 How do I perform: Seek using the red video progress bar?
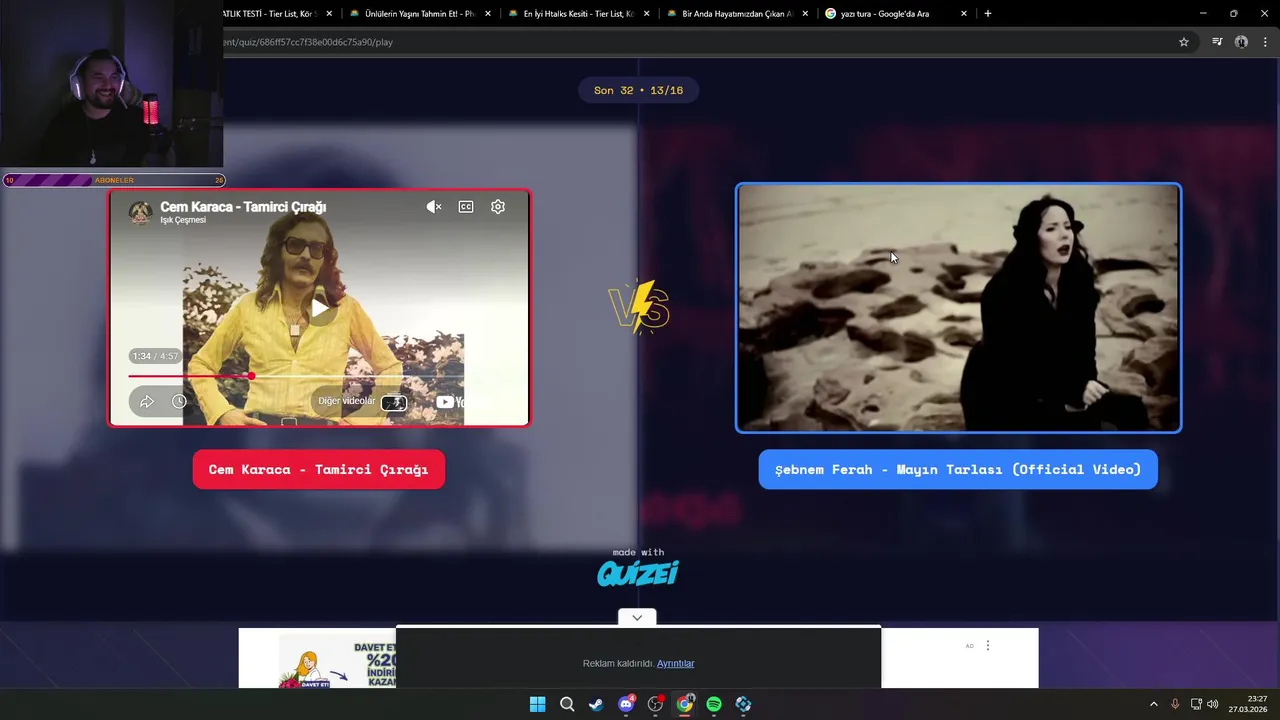[x=319, y=376]
